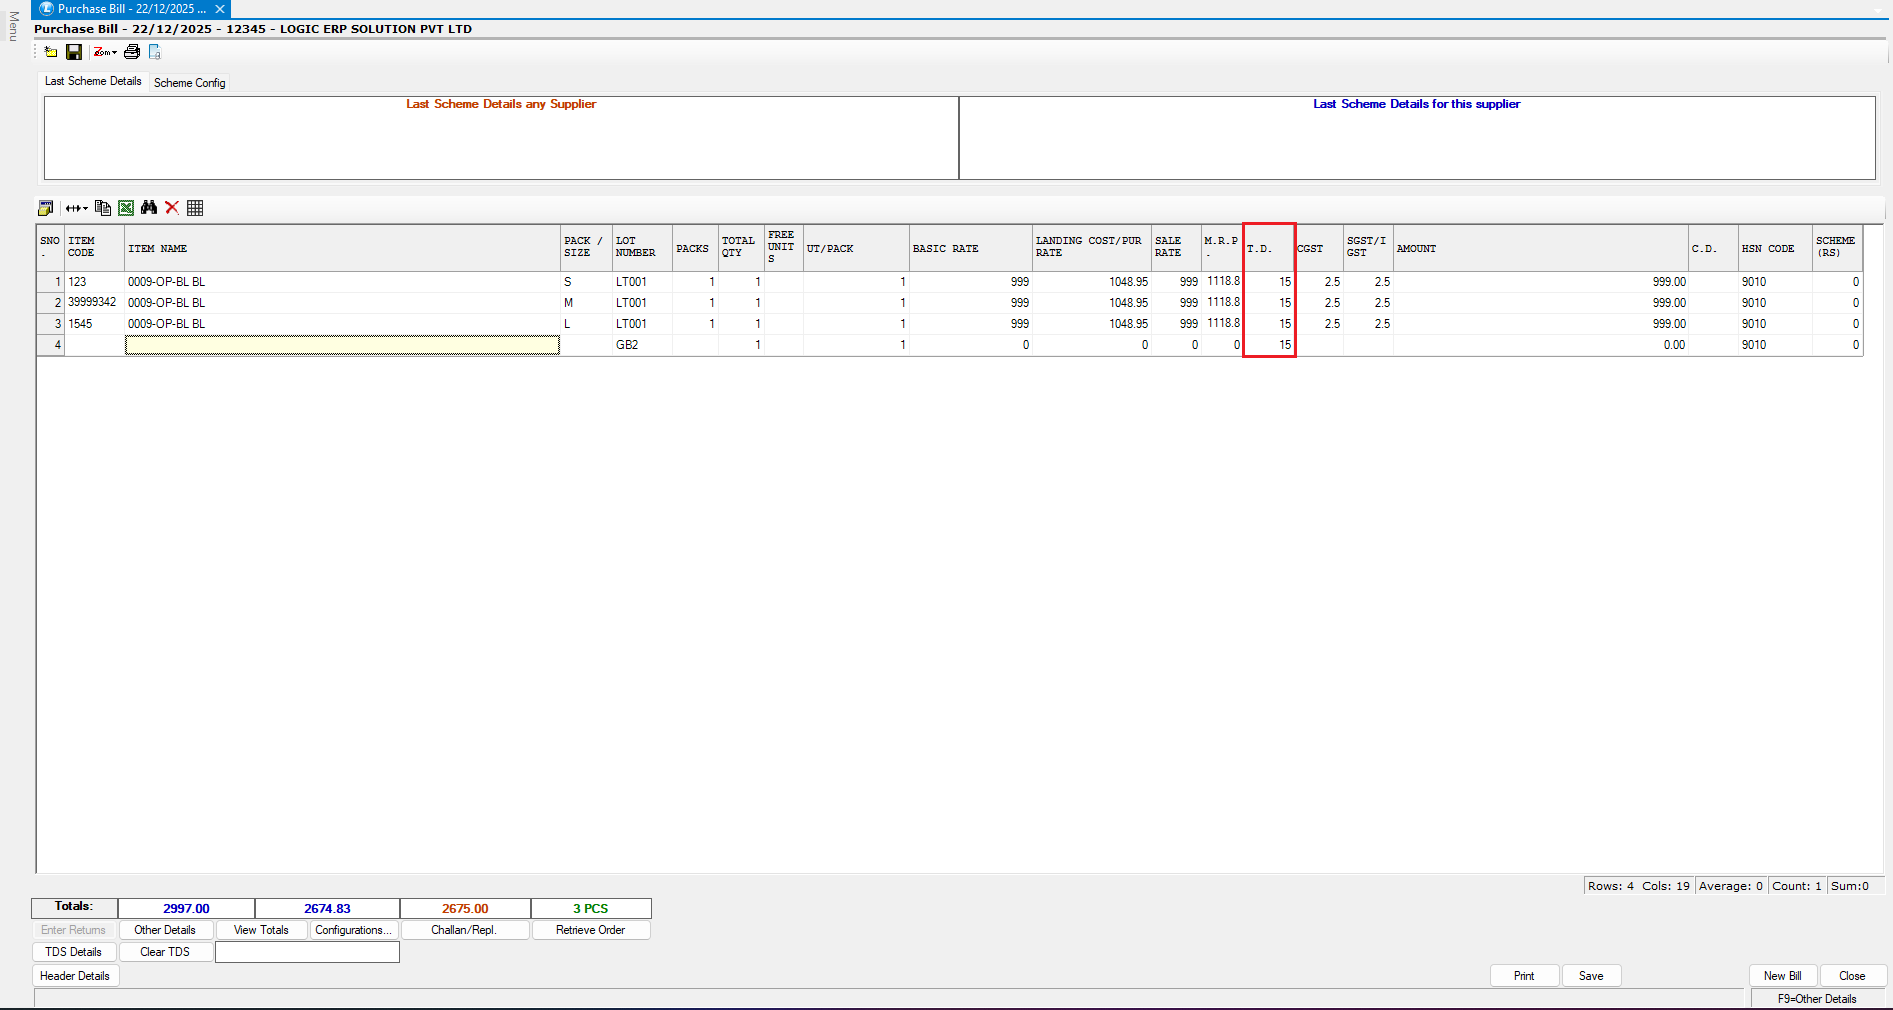Open the Configurations... button
This screenshot has height=1010, width=1893.
(x=353, y=930)
